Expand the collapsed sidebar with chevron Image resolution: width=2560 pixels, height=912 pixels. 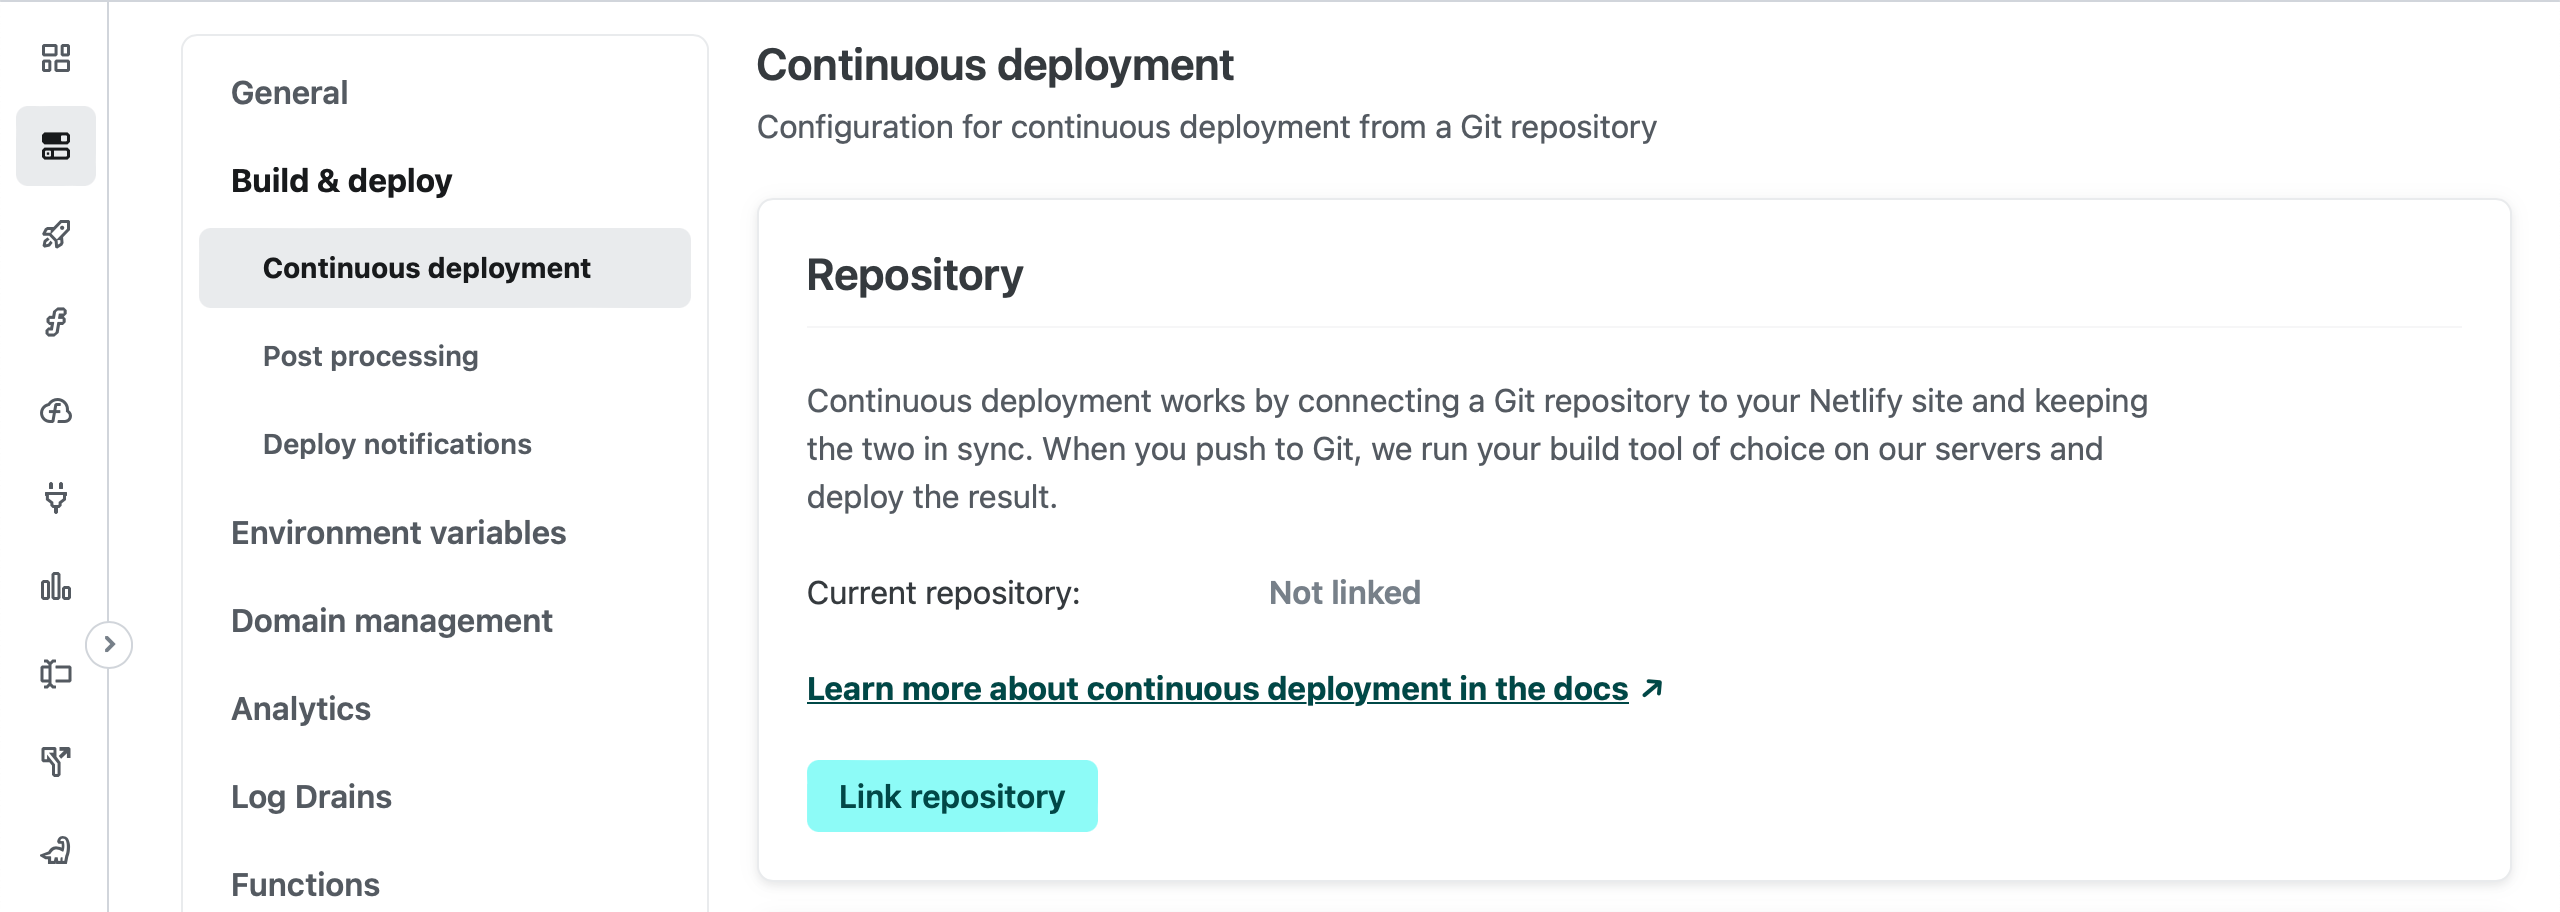[110, 644]
